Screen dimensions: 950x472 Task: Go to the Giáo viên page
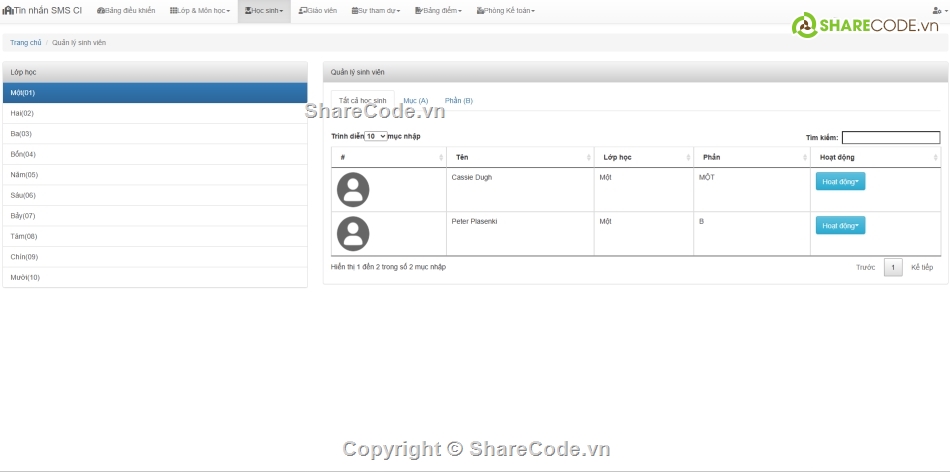point(317,11)
